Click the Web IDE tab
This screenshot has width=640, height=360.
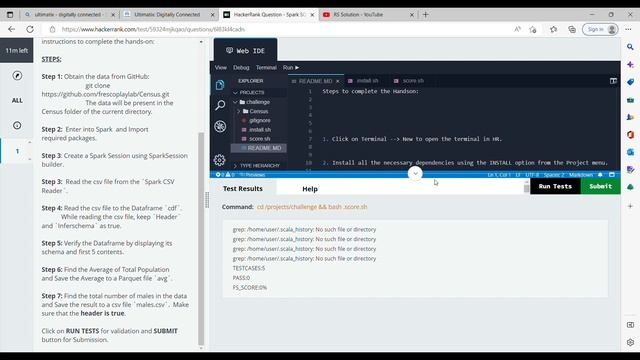point(245,51)
